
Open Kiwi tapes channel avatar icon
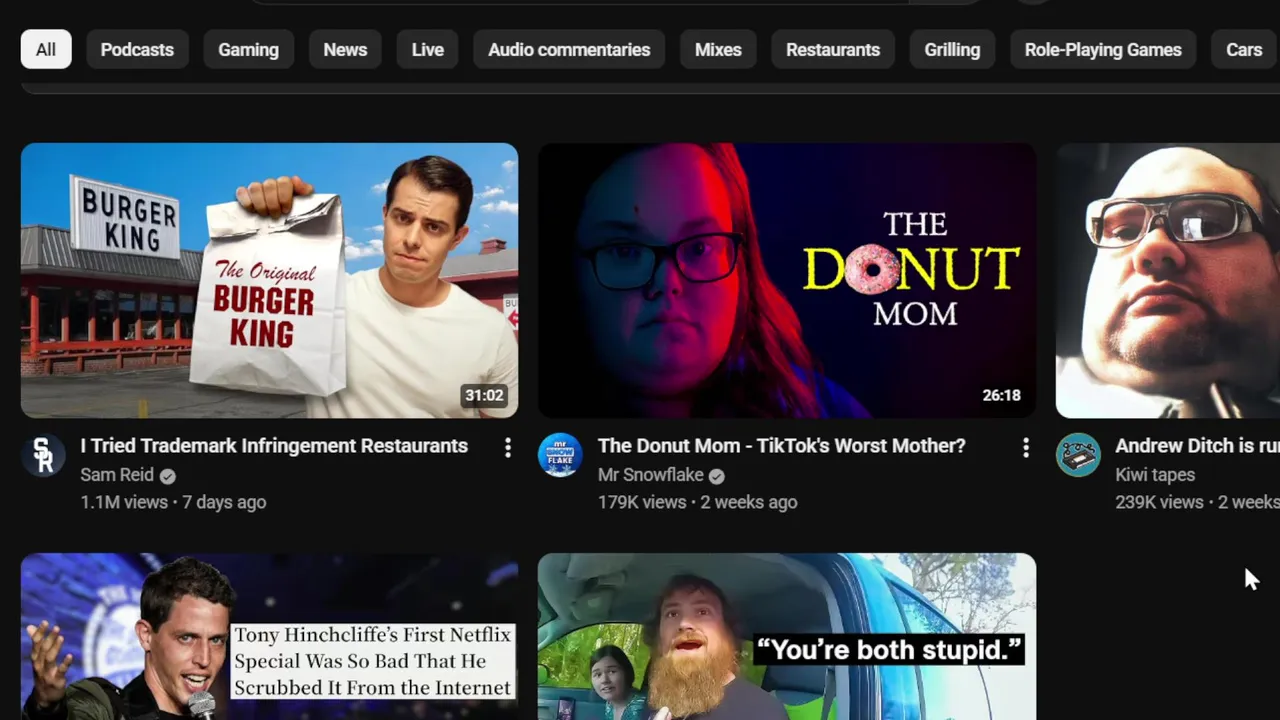(1078, 455)
